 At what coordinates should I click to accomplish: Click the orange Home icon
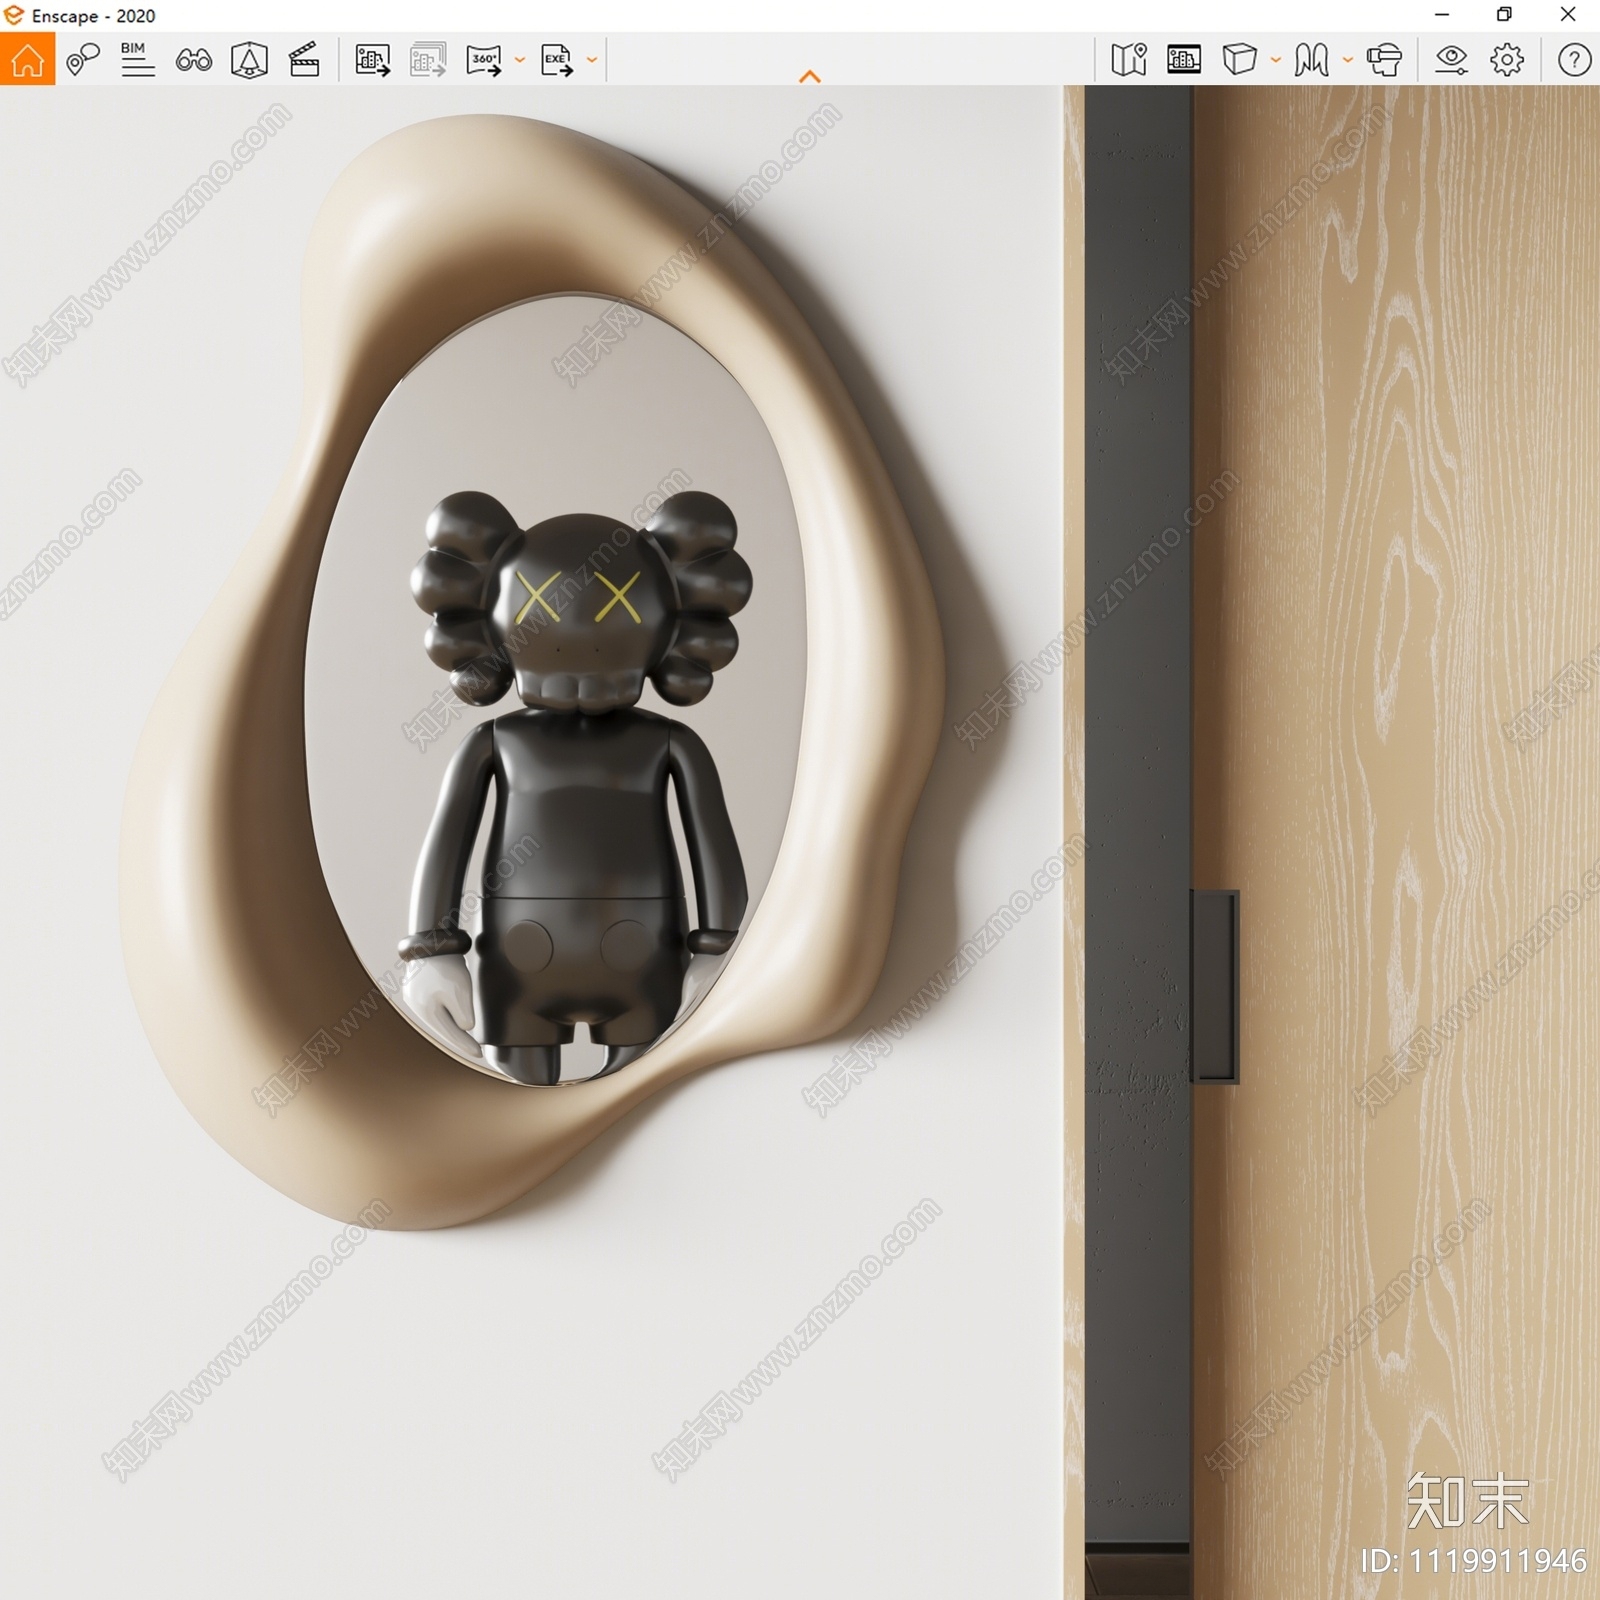click(27, 59)
